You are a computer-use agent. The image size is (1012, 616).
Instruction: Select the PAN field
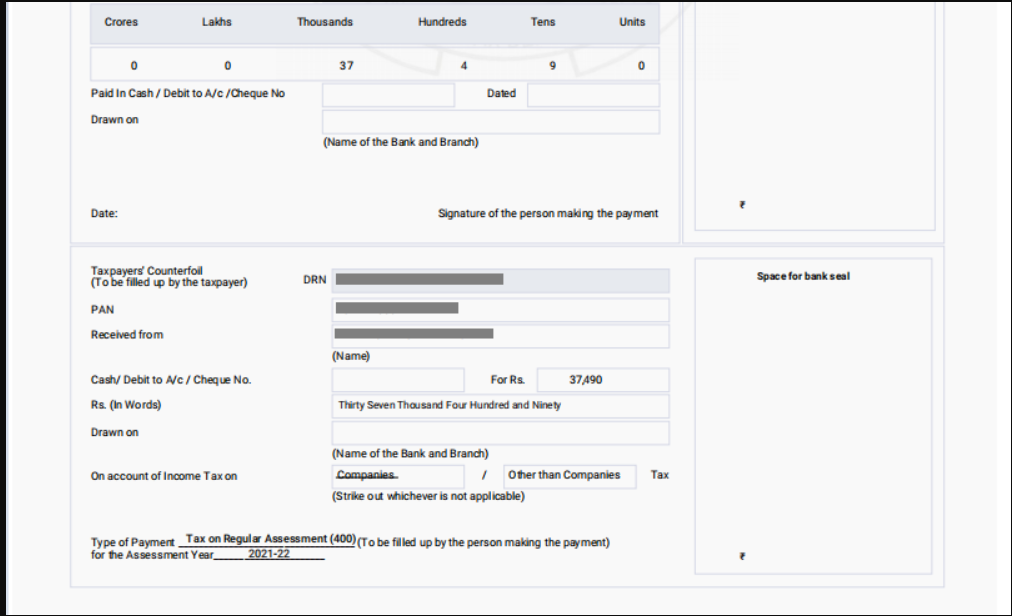[500, 309]
